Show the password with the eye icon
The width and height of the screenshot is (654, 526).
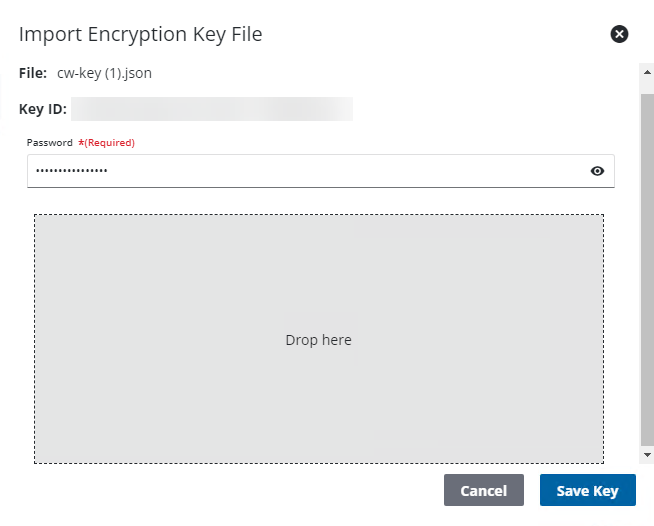click(597, 171)
